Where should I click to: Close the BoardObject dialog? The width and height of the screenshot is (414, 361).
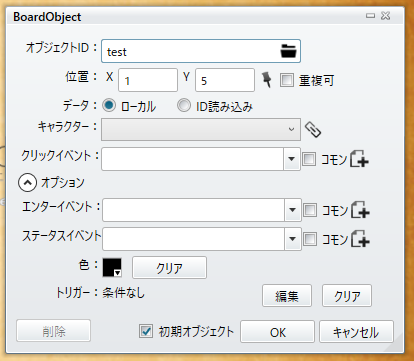(x=386, y=16)
